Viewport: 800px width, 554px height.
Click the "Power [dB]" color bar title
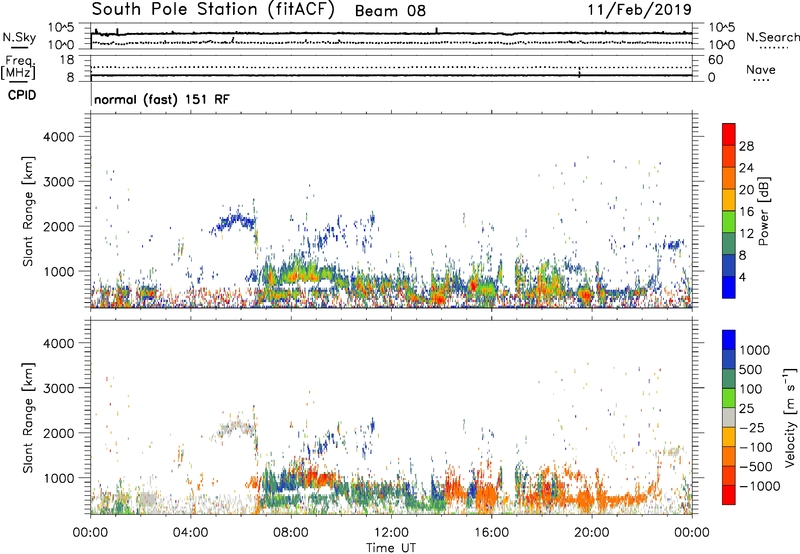click(763, 211)
